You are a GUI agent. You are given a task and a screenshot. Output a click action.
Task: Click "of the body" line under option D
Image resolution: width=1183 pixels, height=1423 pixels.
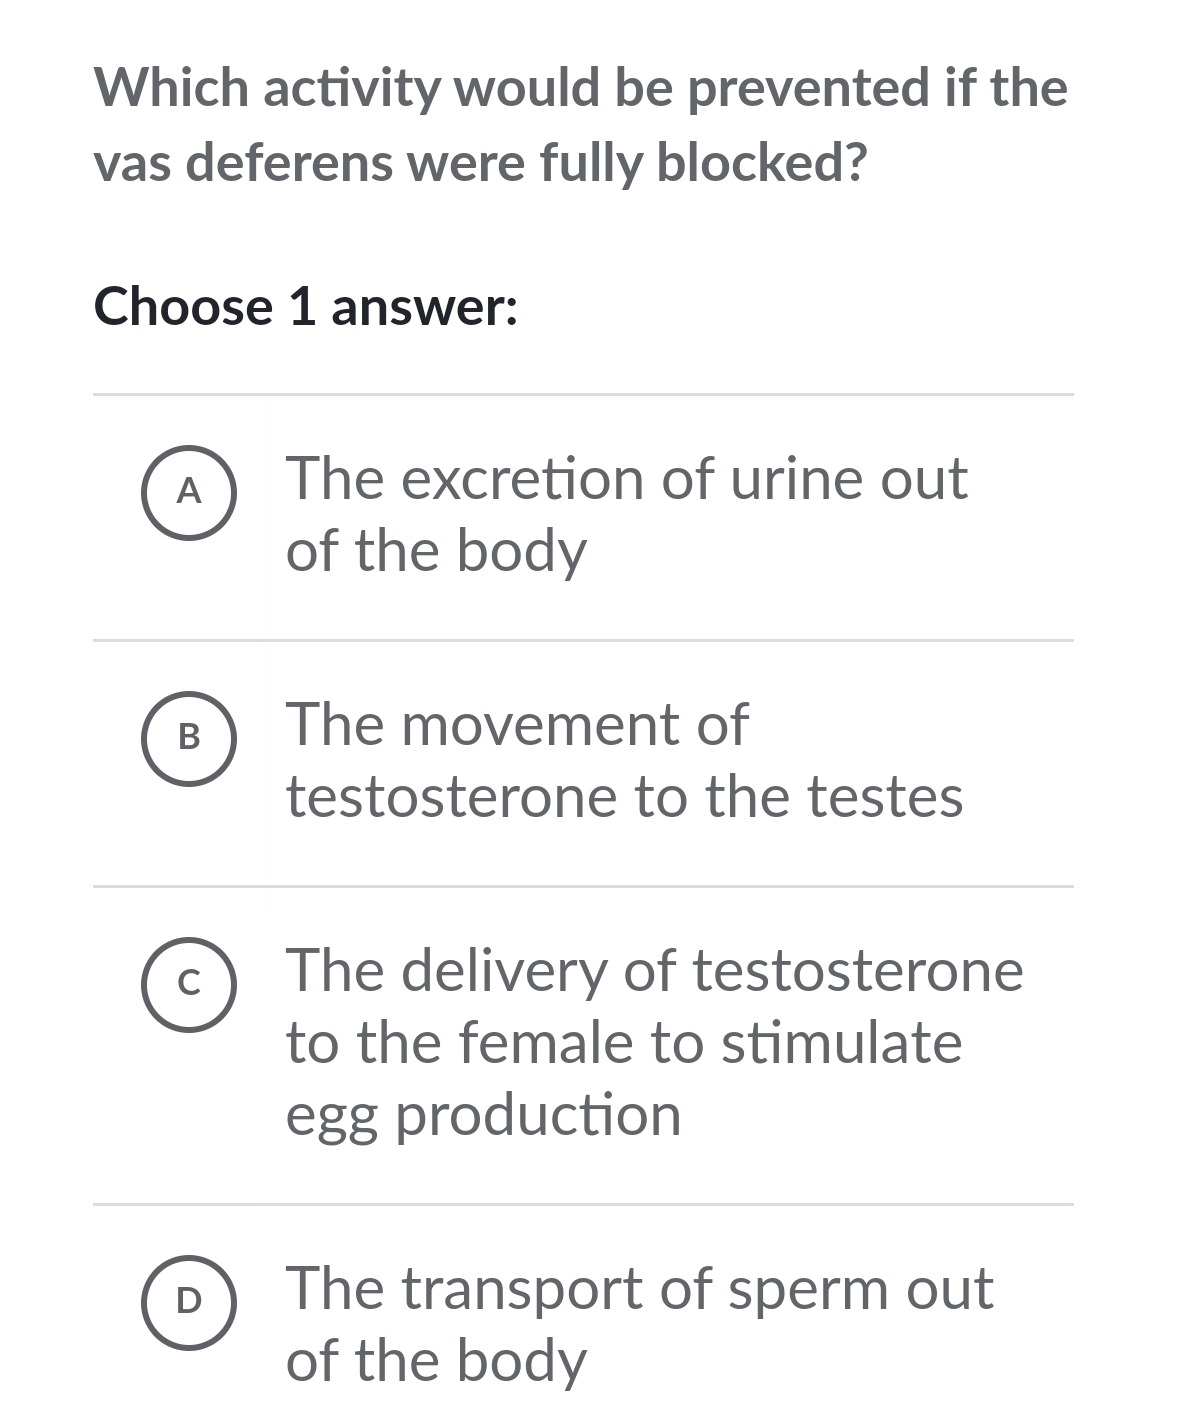point(436,1362)
